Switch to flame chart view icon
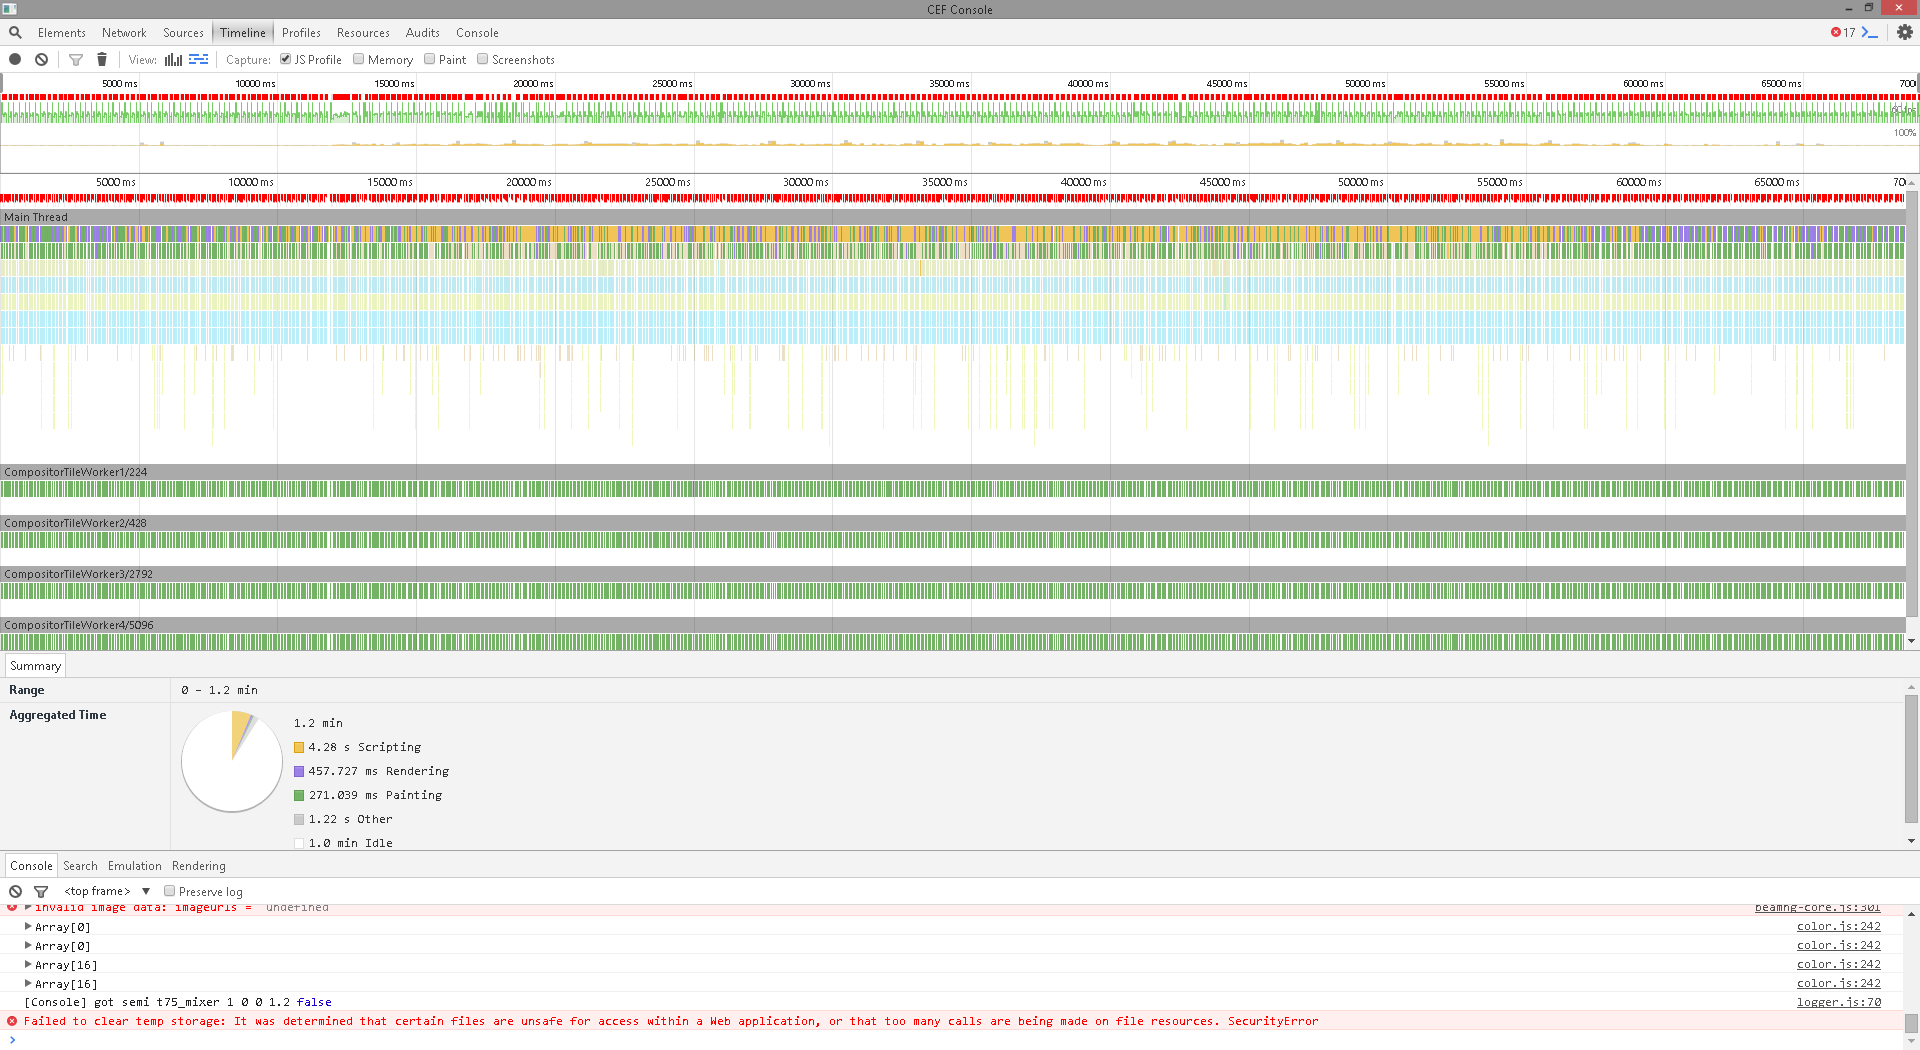Viewport: 1920px width, 1050px height. point(199,60)
